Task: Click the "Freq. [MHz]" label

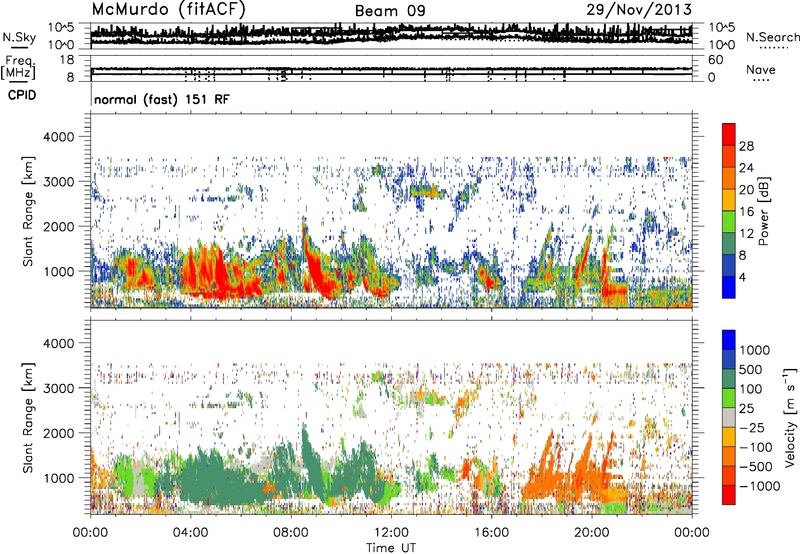Action: click(20, 68)
